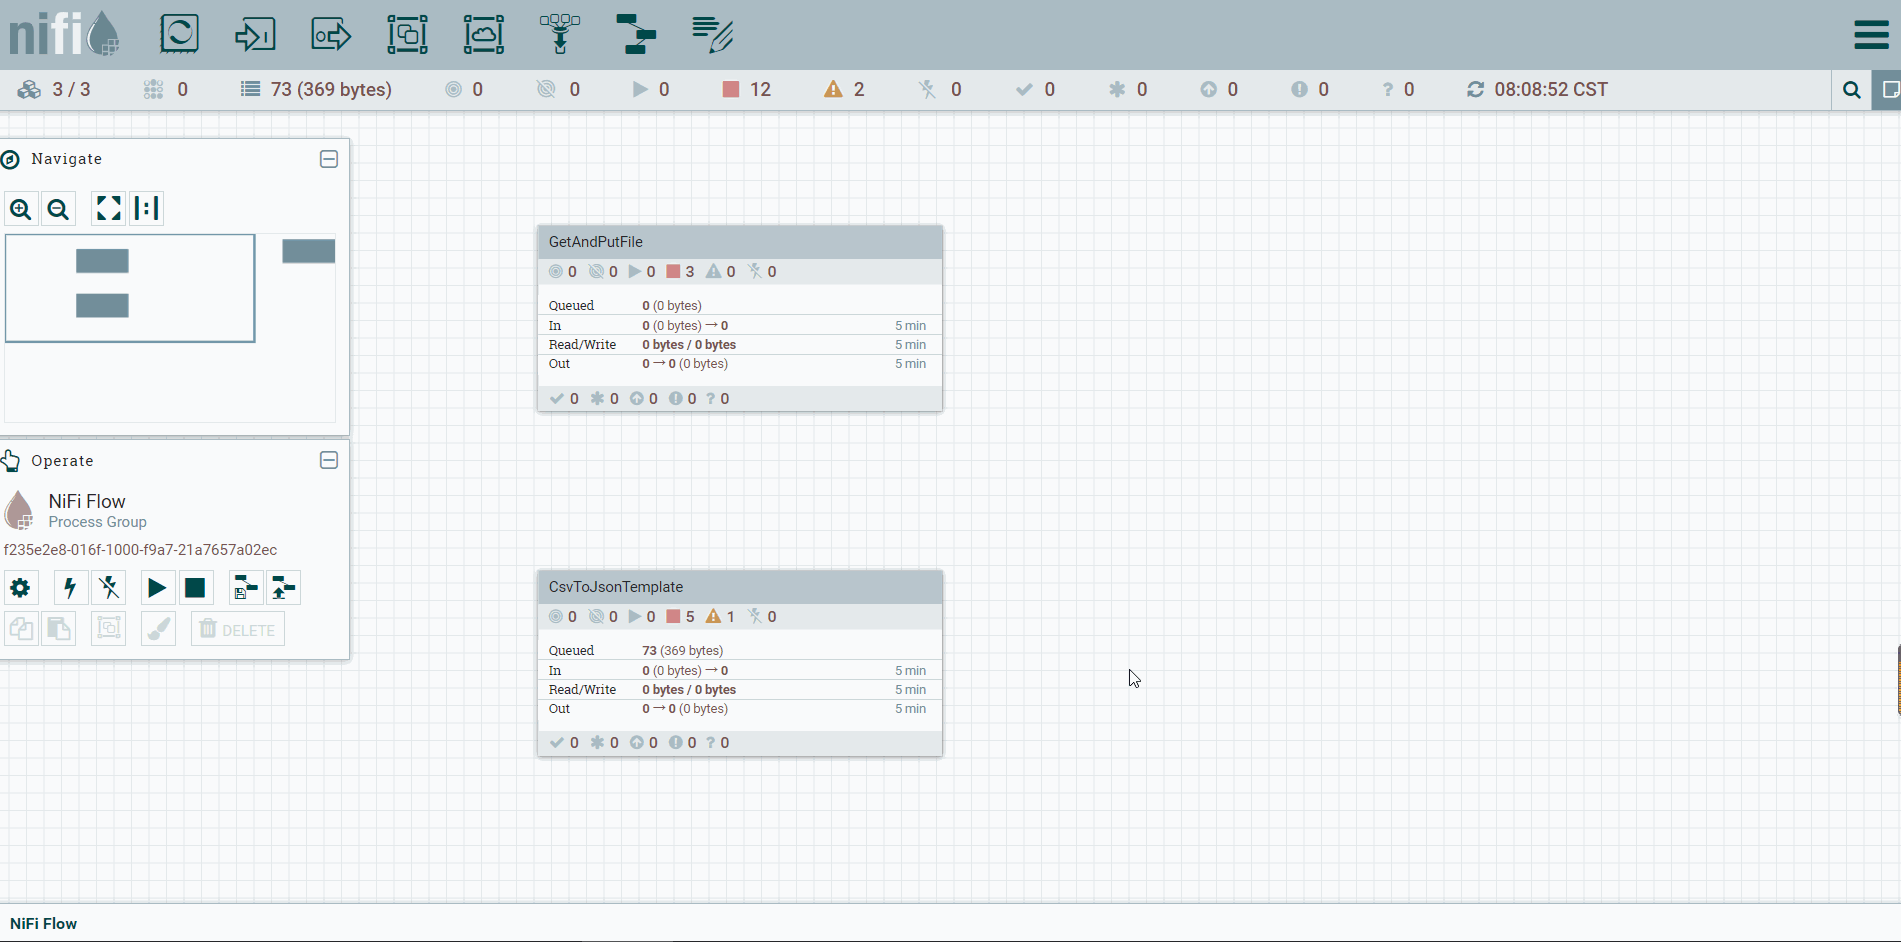This screenshot has width=1901, height=942.
Task: Click the NiFi Flow breadcrumb link
Action: click(x=44, y=924)
